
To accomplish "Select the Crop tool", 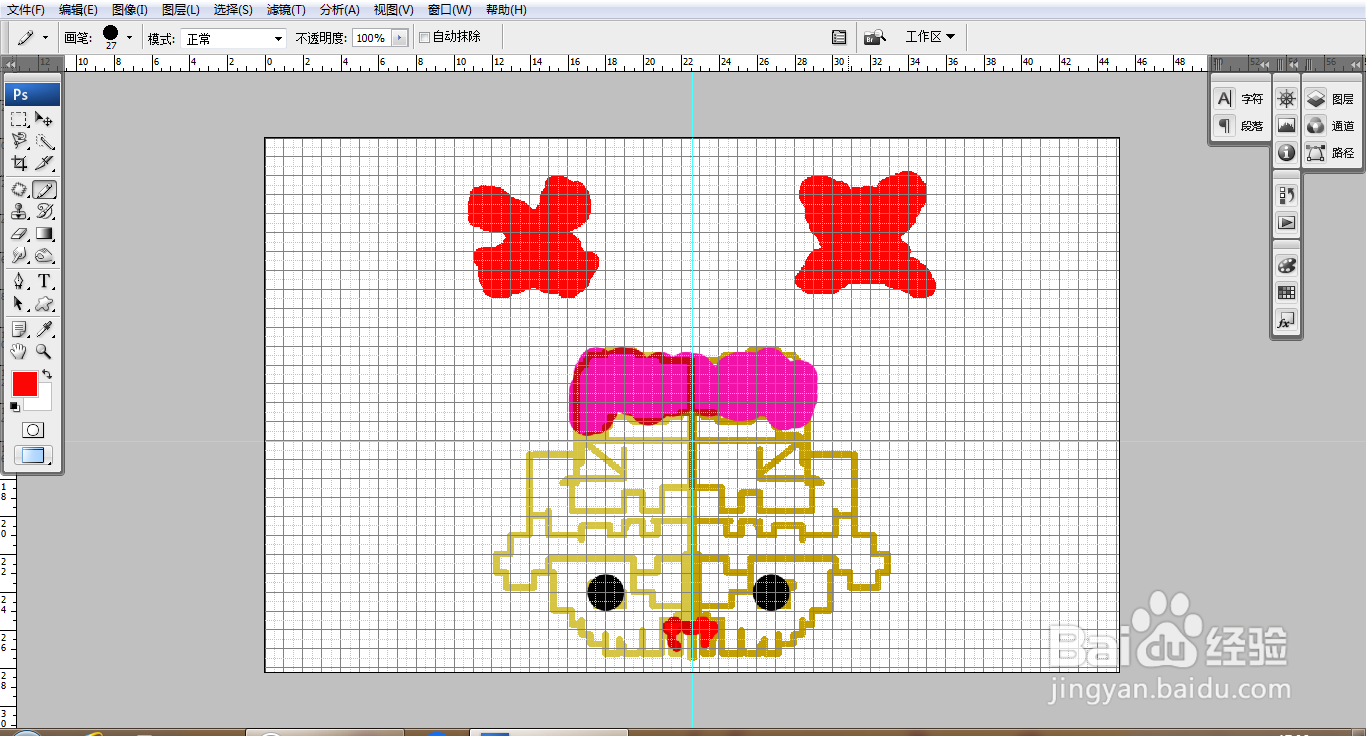I will coord(19,164).
